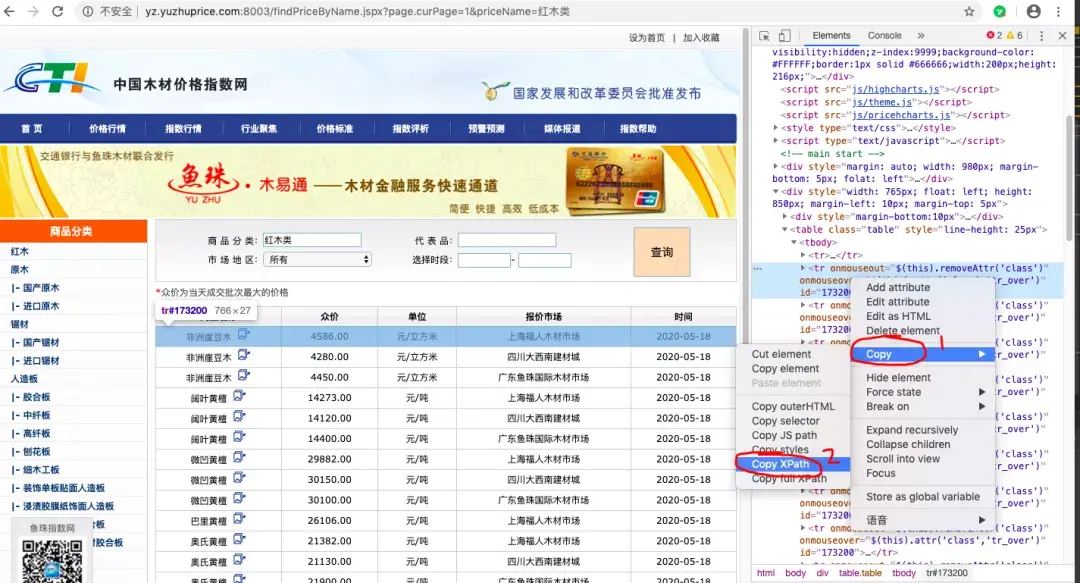
Task: Close the DevTools panel
Action: (1062, 36)
